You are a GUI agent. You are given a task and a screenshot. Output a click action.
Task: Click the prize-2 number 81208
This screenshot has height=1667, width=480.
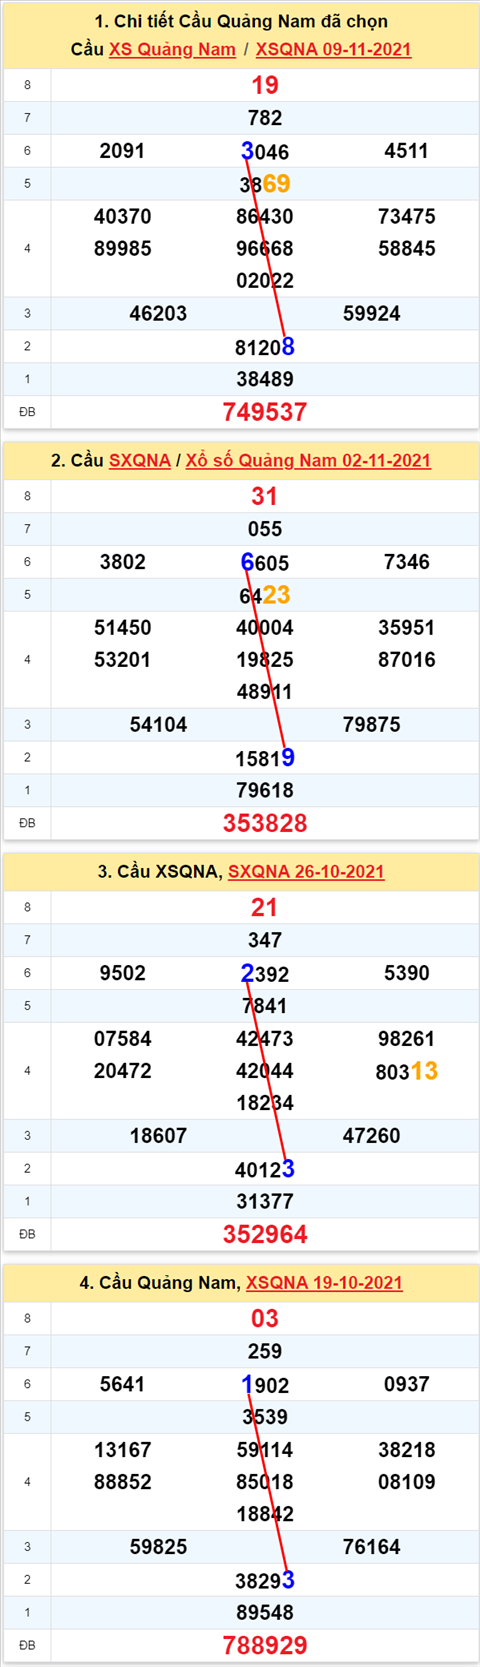click(265, 347)
